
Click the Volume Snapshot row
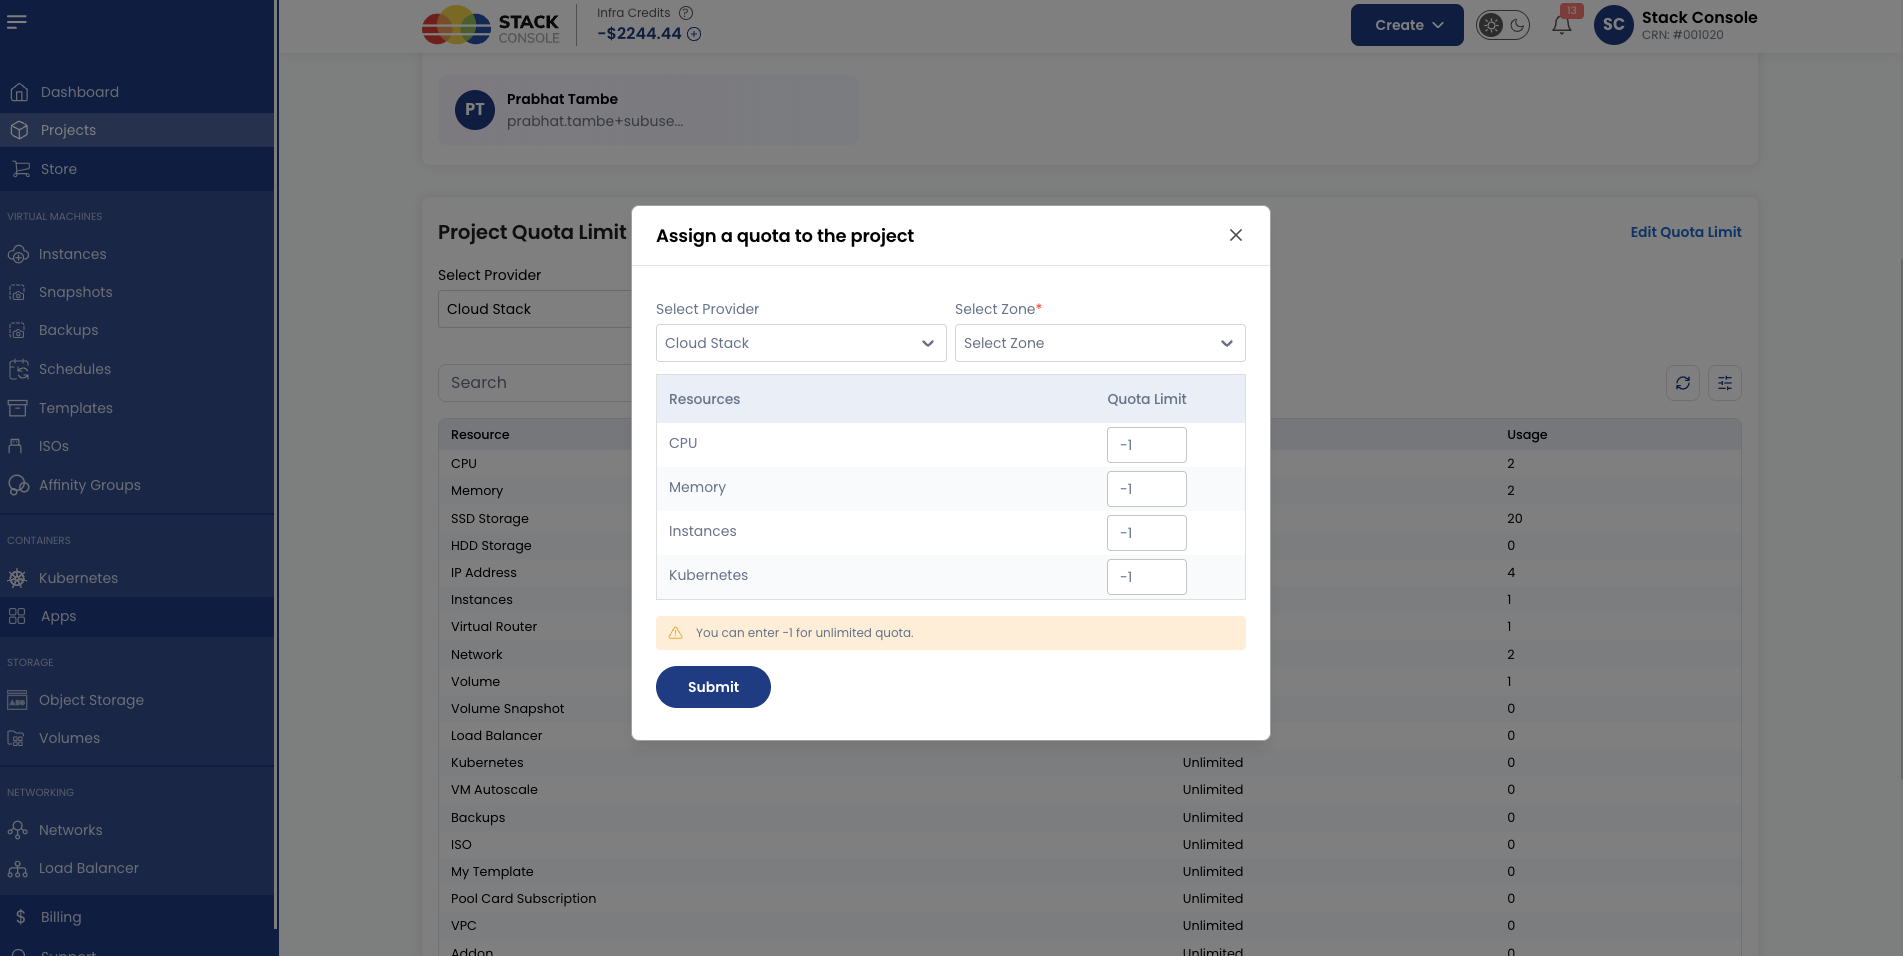(x=1090, y=709)
